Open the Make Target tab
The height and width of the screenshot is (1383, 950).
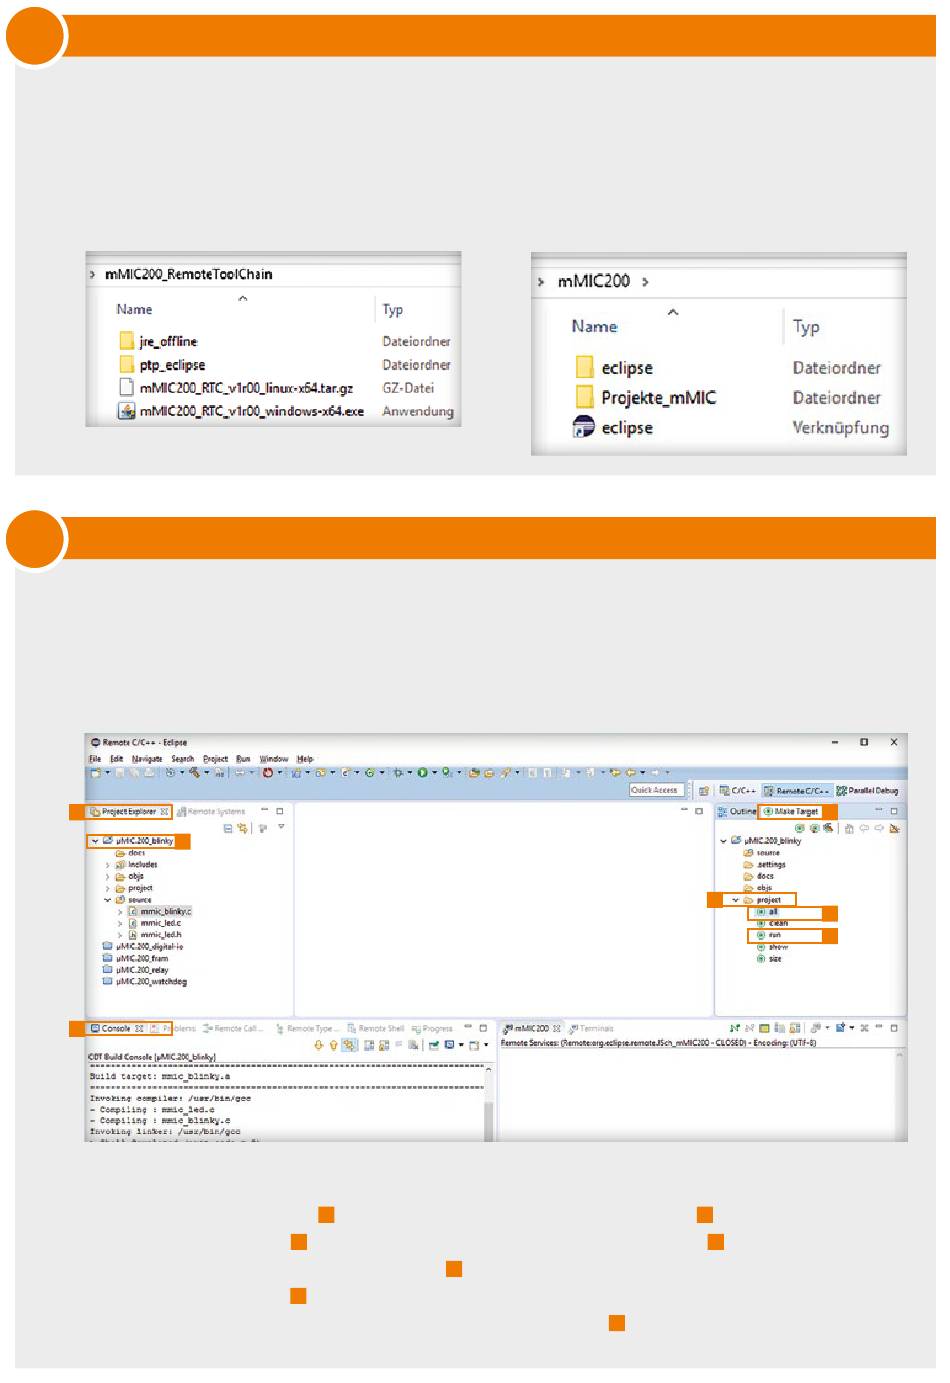(791, 811)
